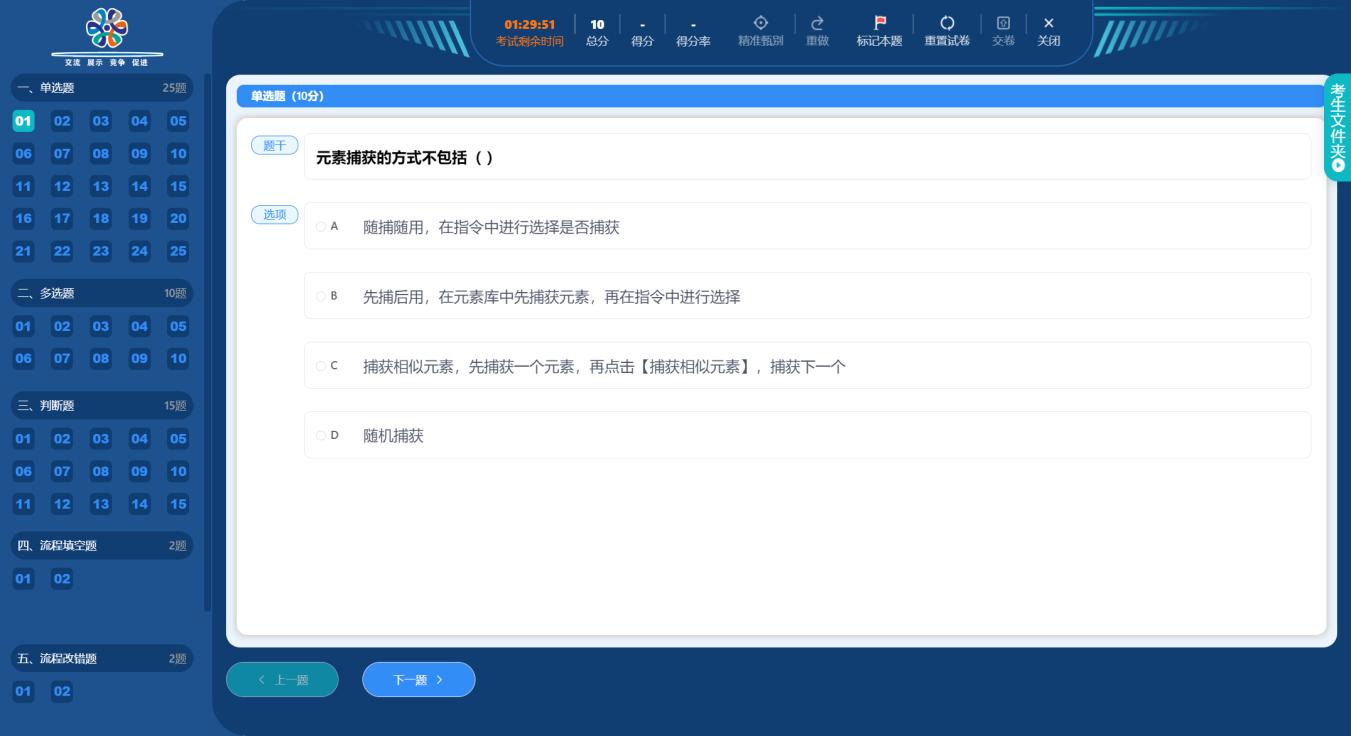Jump to single-choice question 17
The width and height of the screenshot is (1351, 736).
(62, 218)
